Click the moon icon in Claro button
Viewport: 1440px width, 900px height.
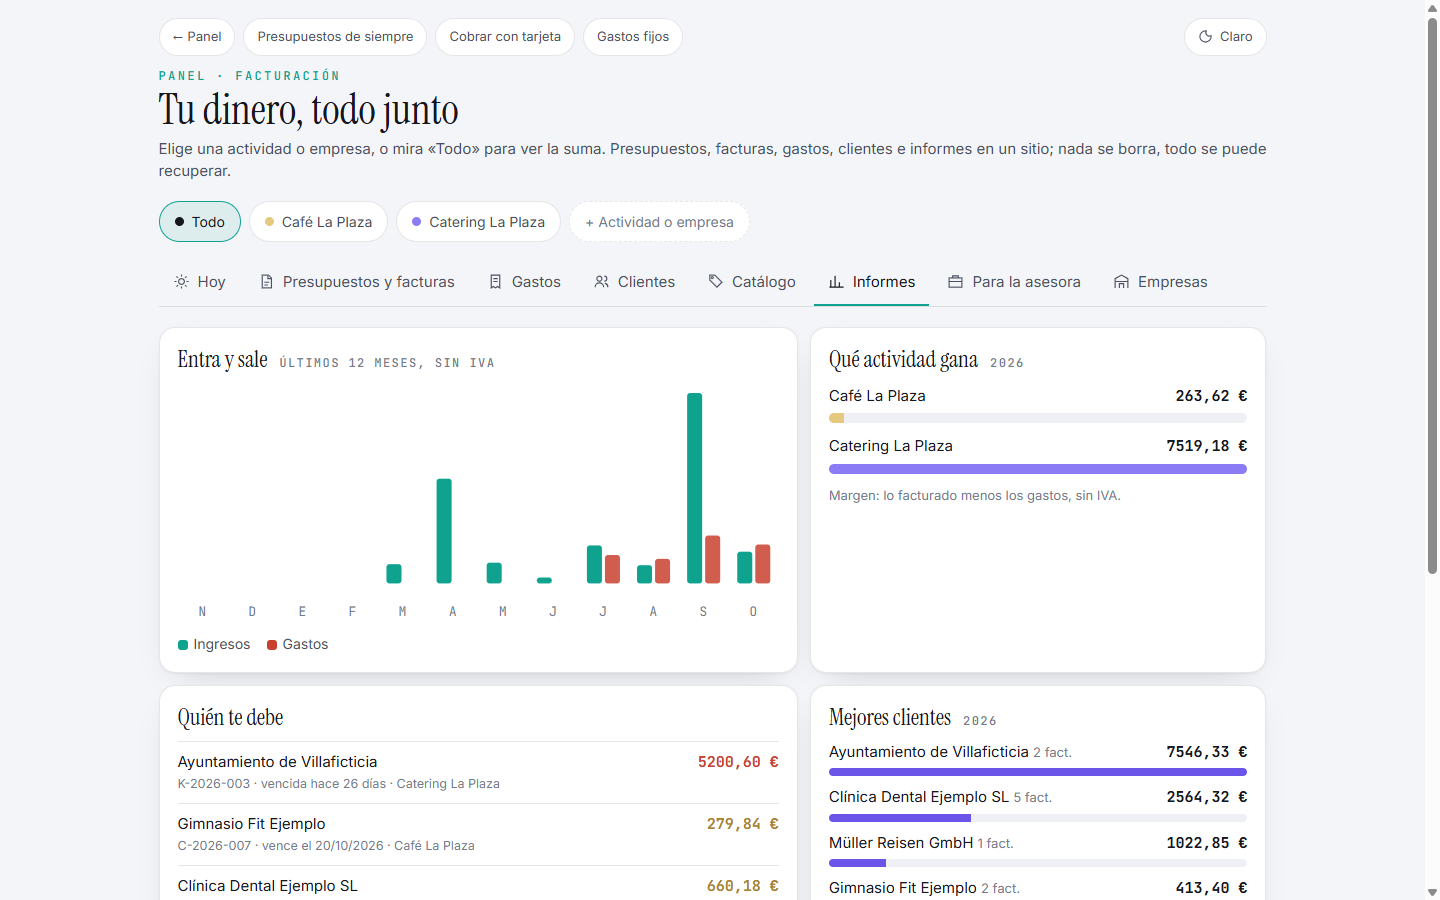click(1206, 37)
